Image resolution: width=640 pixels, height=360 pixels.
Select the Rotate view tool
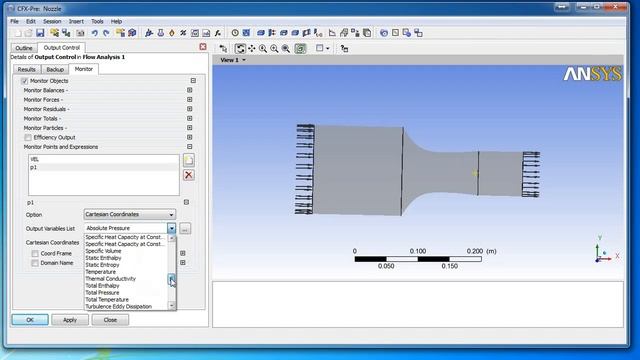240,49
